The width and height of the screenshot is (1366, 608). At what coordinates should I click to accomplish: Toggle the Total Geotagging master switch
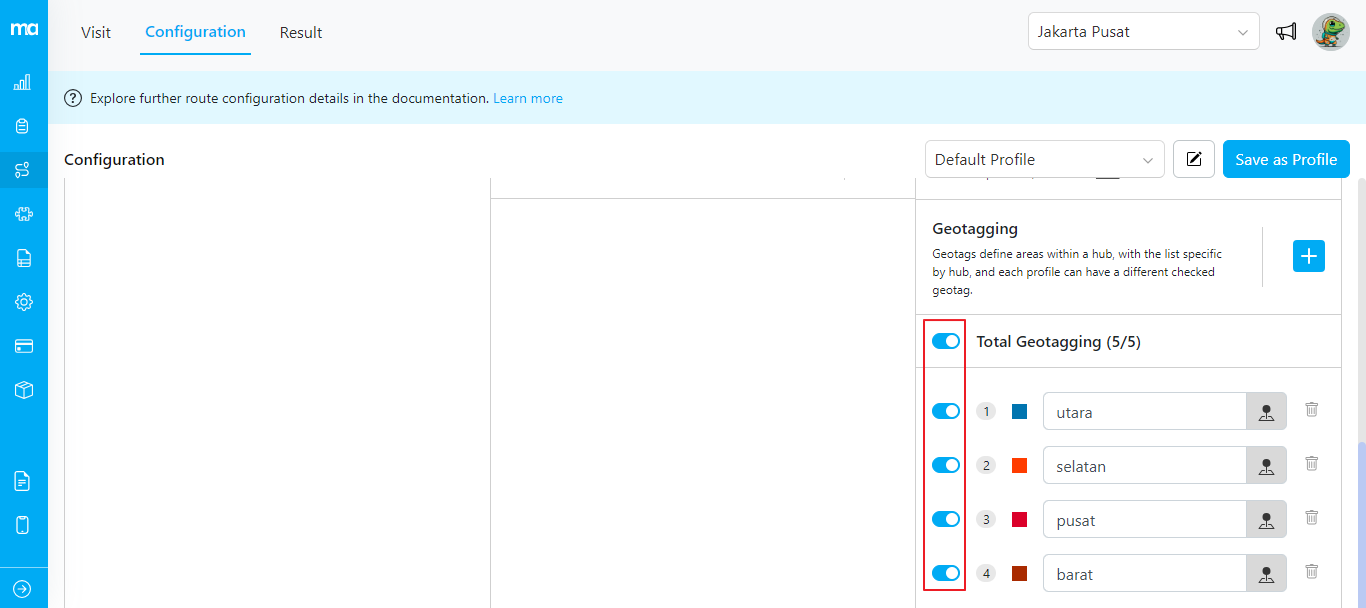click(x=946, y=342)
